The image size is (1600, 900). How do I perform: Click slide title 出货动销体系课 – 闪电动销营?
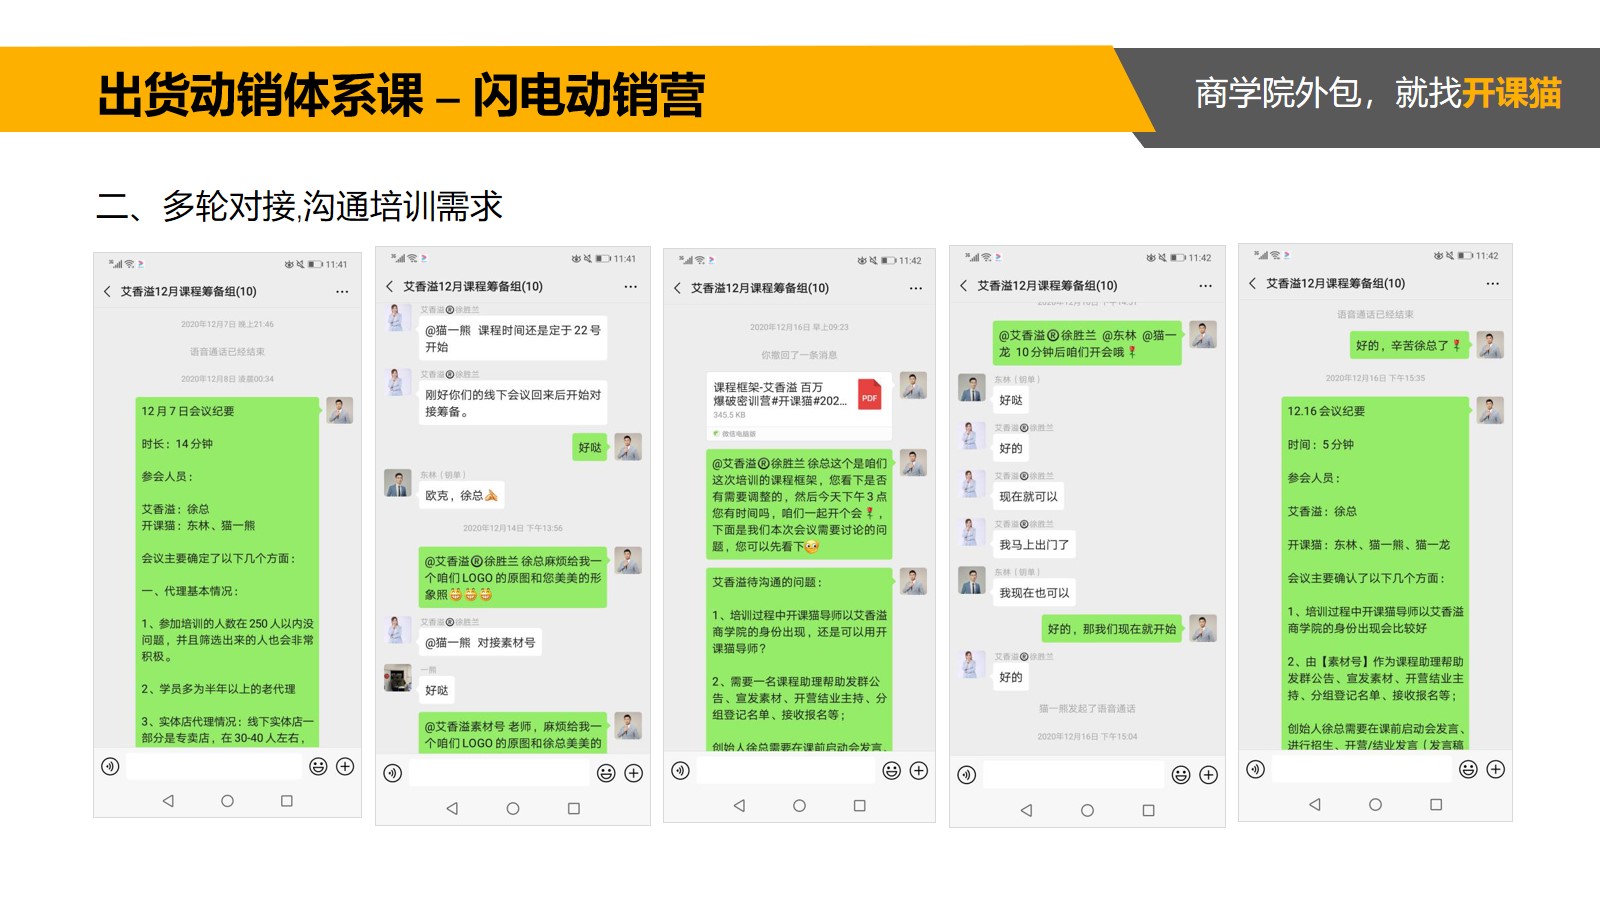click(401, 95)
